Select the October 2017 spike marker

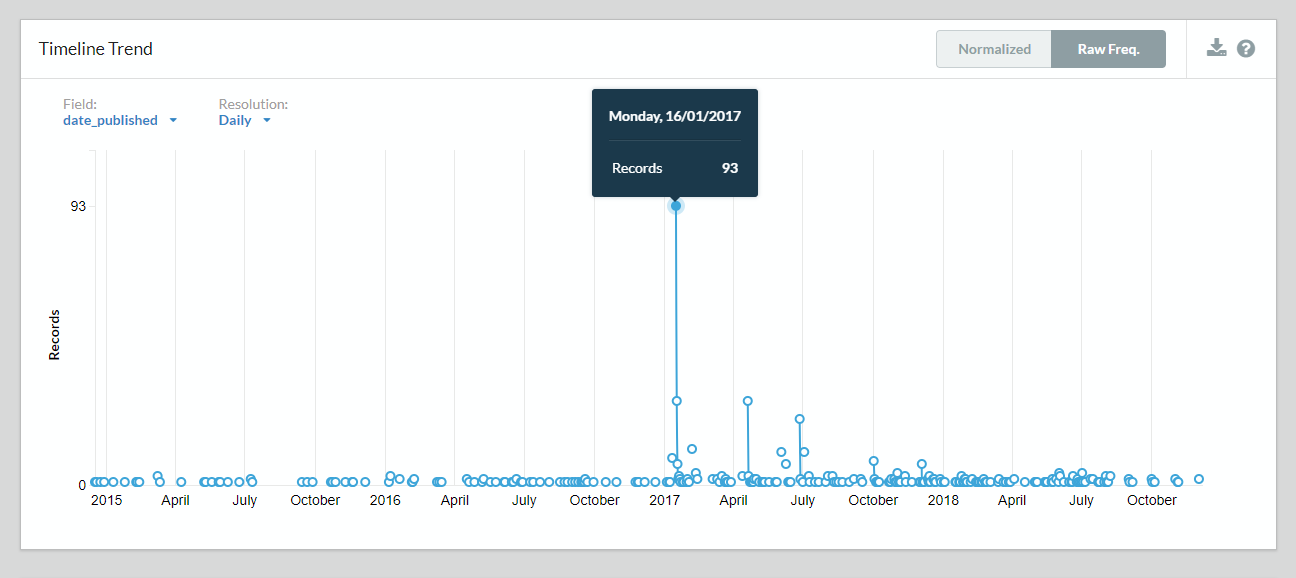(873, 461)
